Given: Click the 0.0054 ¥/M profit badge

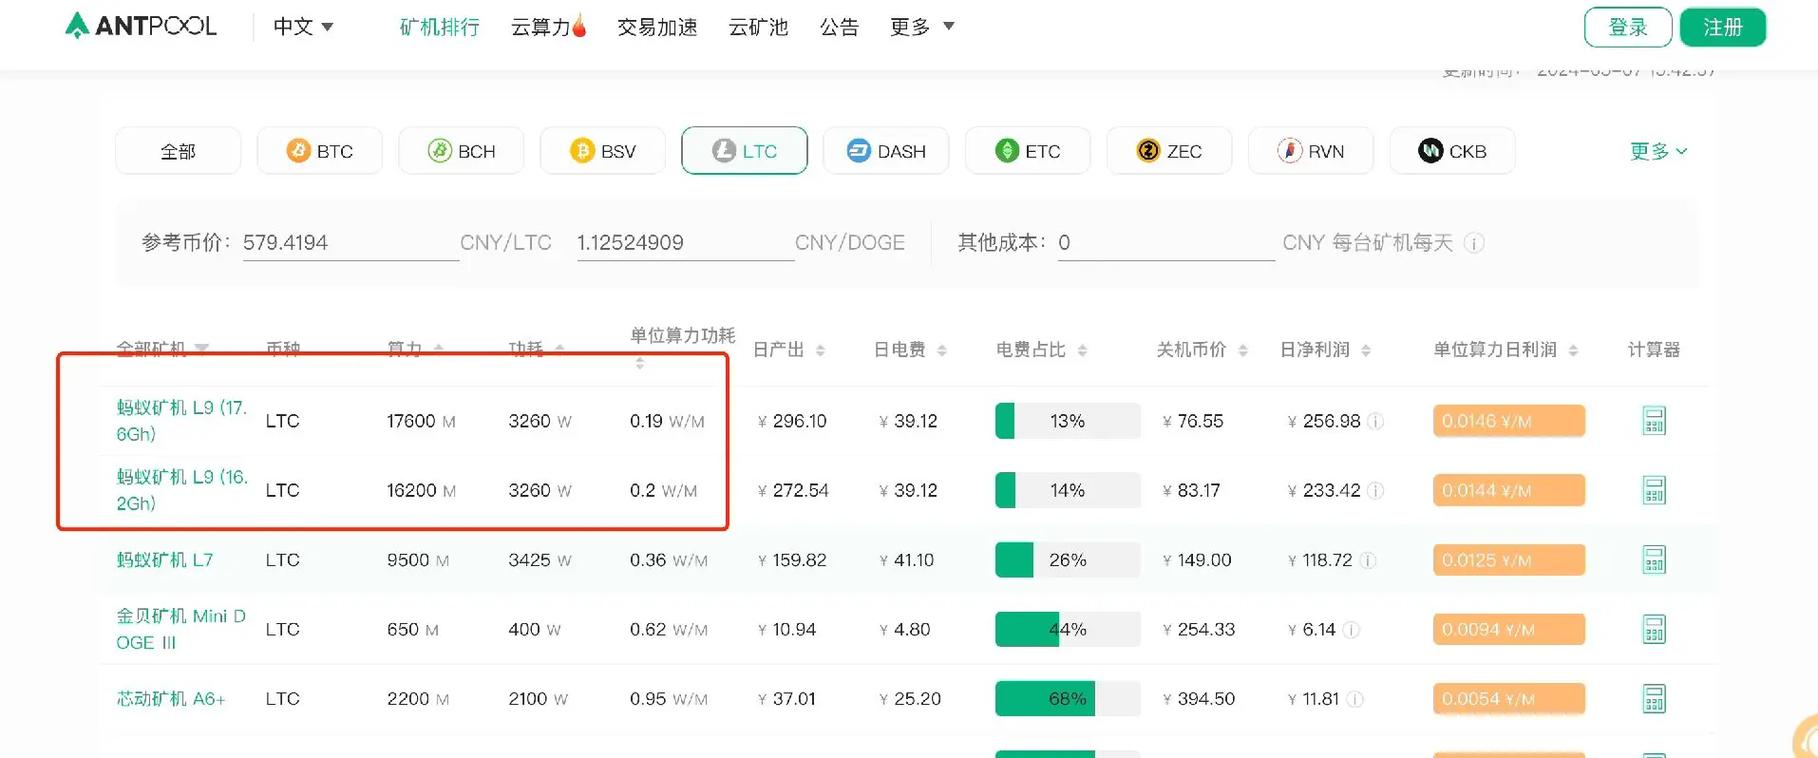Looking at the screenshot, I should coord(1508,699).
